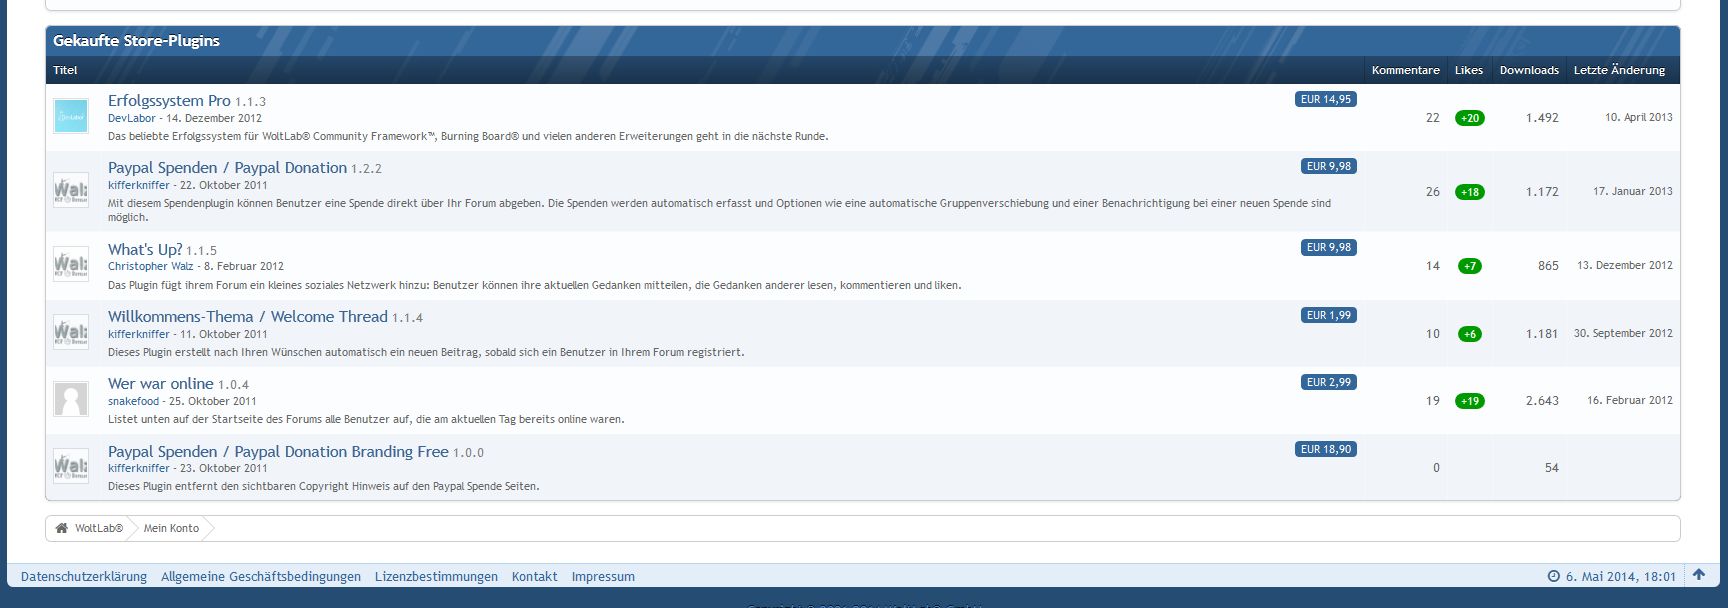Click the +19 likes badge

pyautogui.click(x=1469, y=401)
